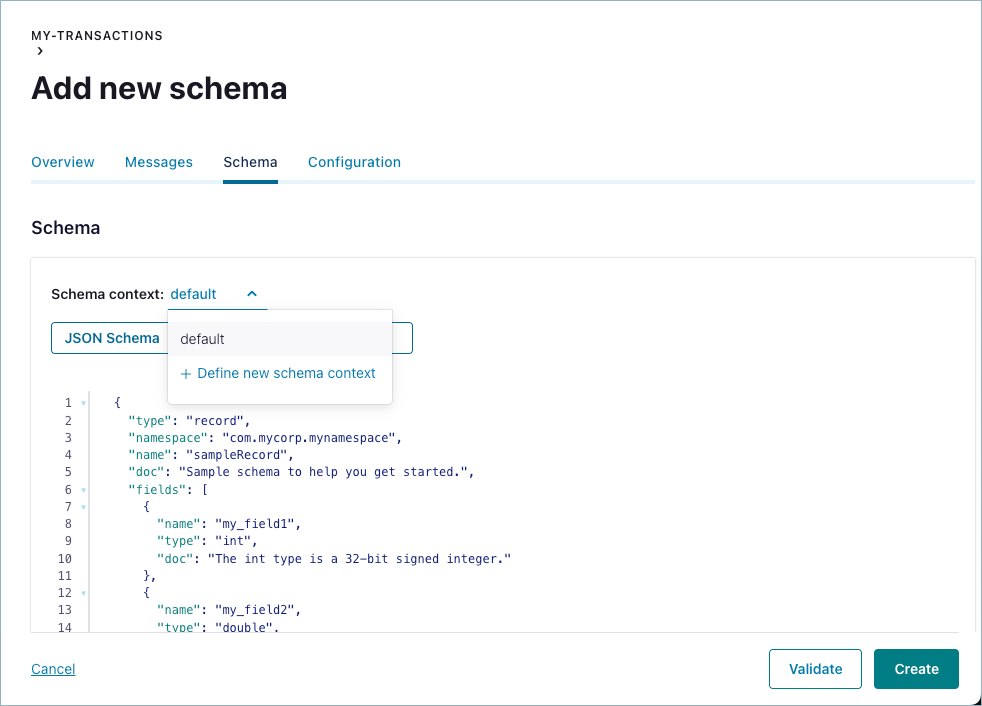Fold code block at line 1

pos(83,403)
